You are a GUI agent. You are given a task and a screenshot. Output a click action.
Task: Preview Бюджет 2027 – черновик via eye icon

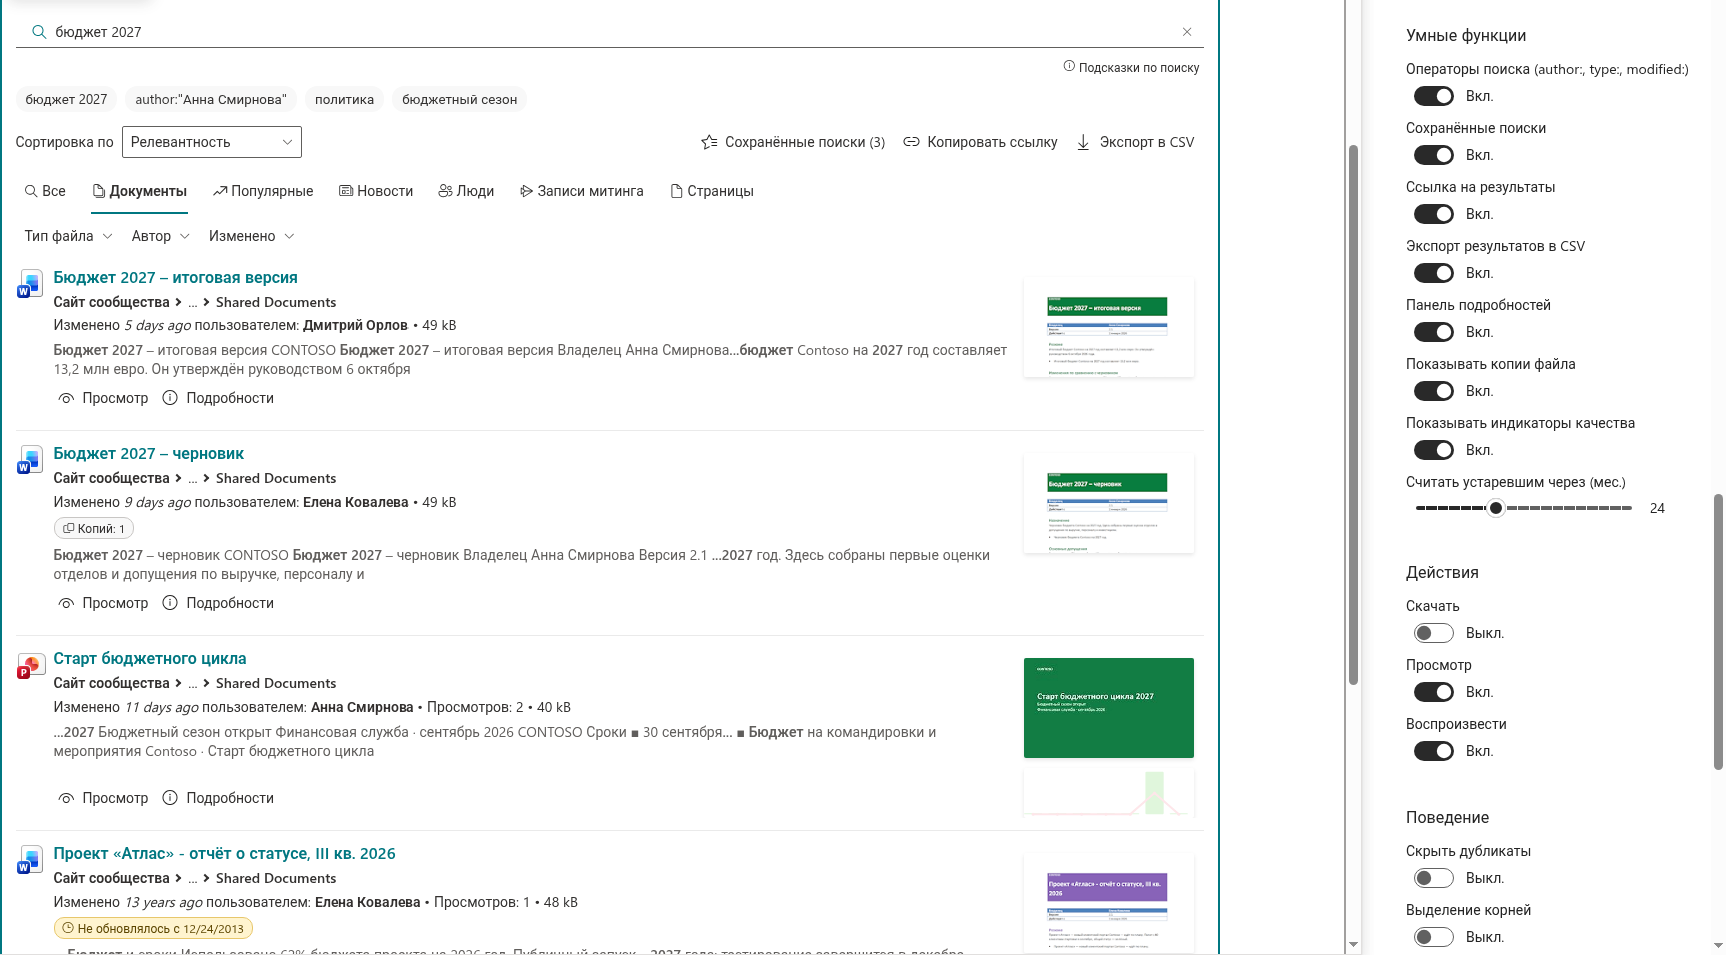(x=66, y=603)
